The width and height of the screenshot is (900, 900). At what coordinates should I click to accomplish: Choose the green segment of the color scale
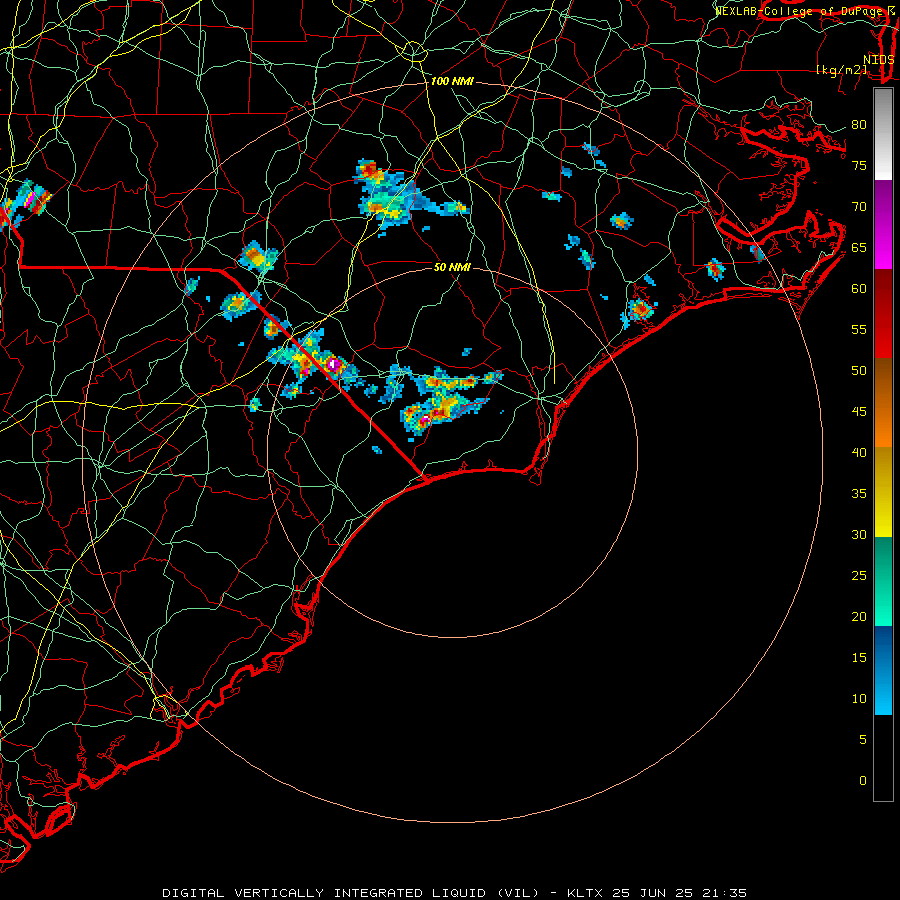coord(883,581)
